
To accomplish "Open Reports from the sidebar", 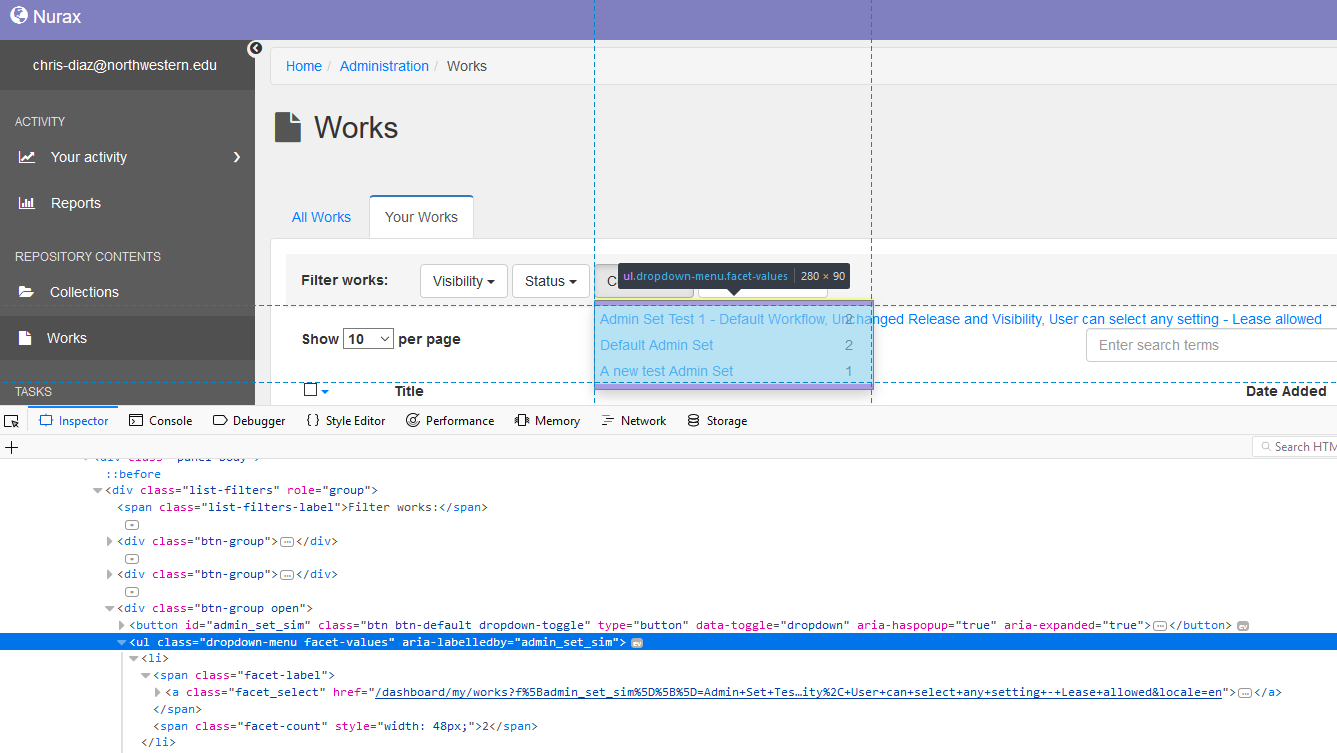I will (76, 203).
